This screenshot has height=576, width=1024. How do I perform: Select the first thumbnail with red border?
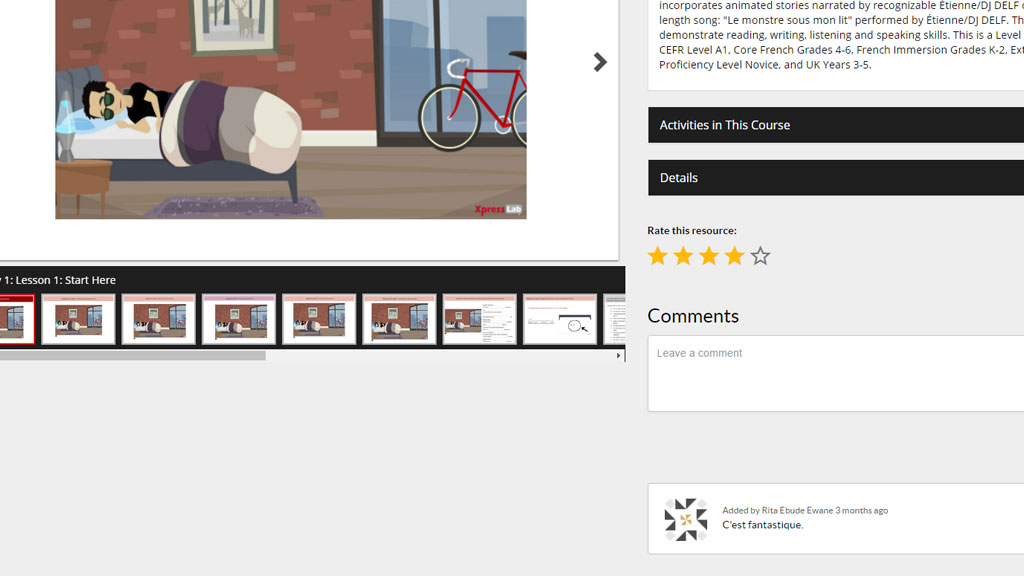tap(17, 319)
